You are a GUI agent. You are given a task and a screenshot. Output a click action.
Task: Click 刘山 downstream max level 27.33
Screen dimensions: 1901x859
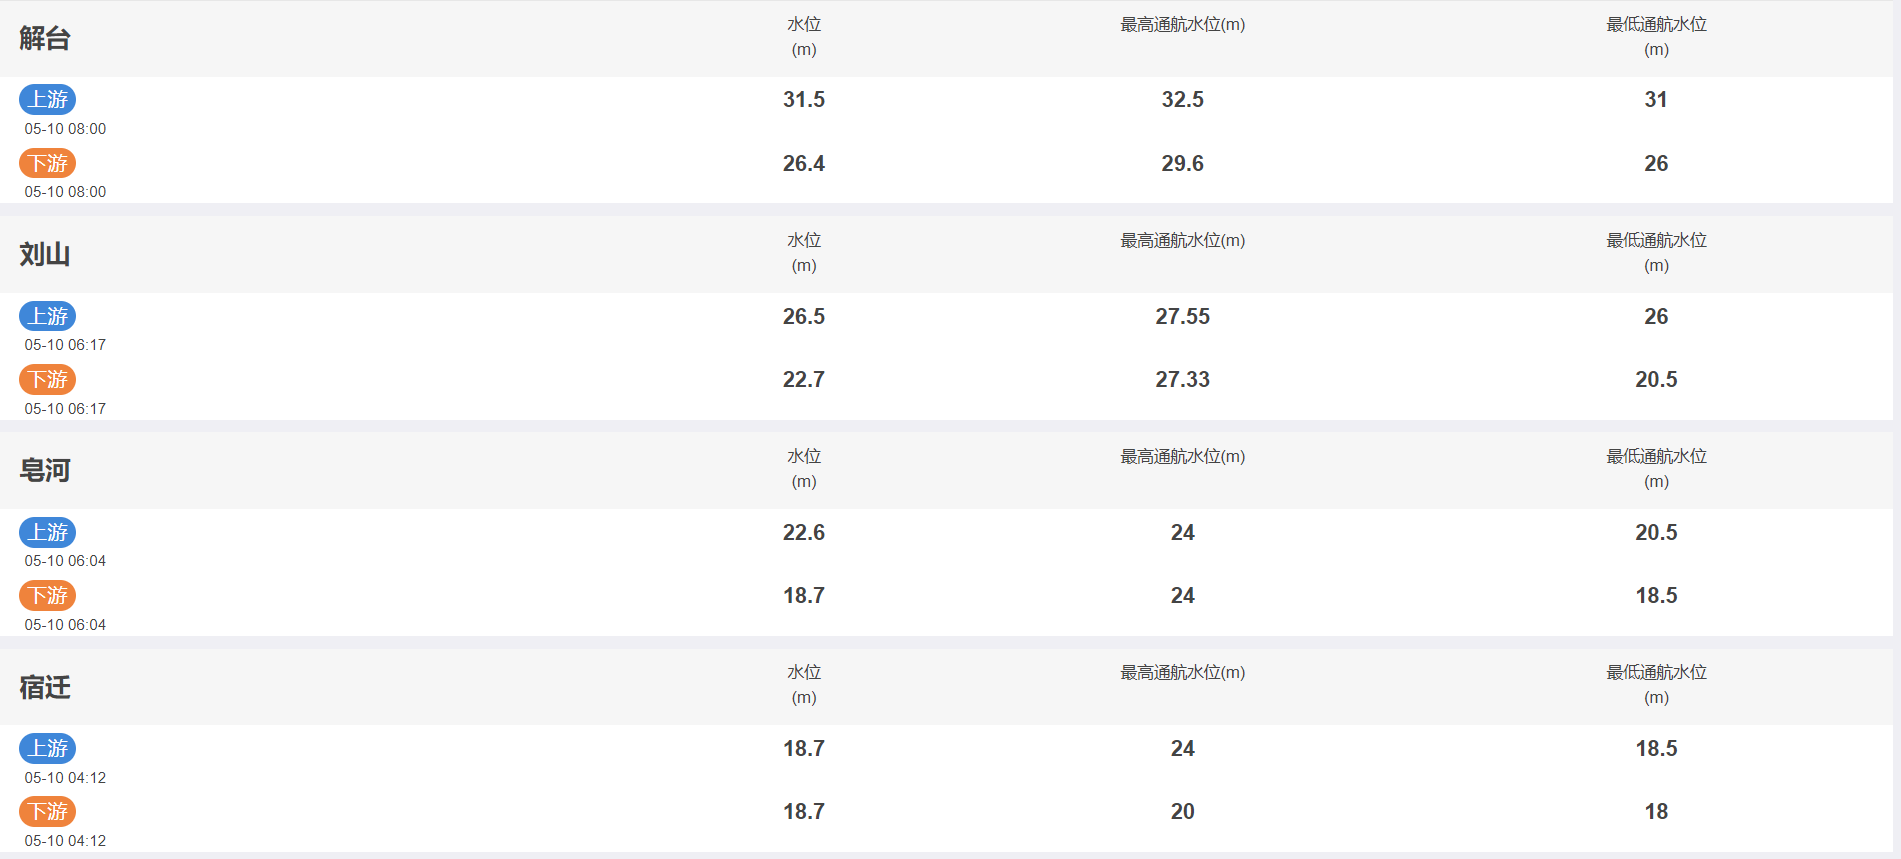(1183, 379)
